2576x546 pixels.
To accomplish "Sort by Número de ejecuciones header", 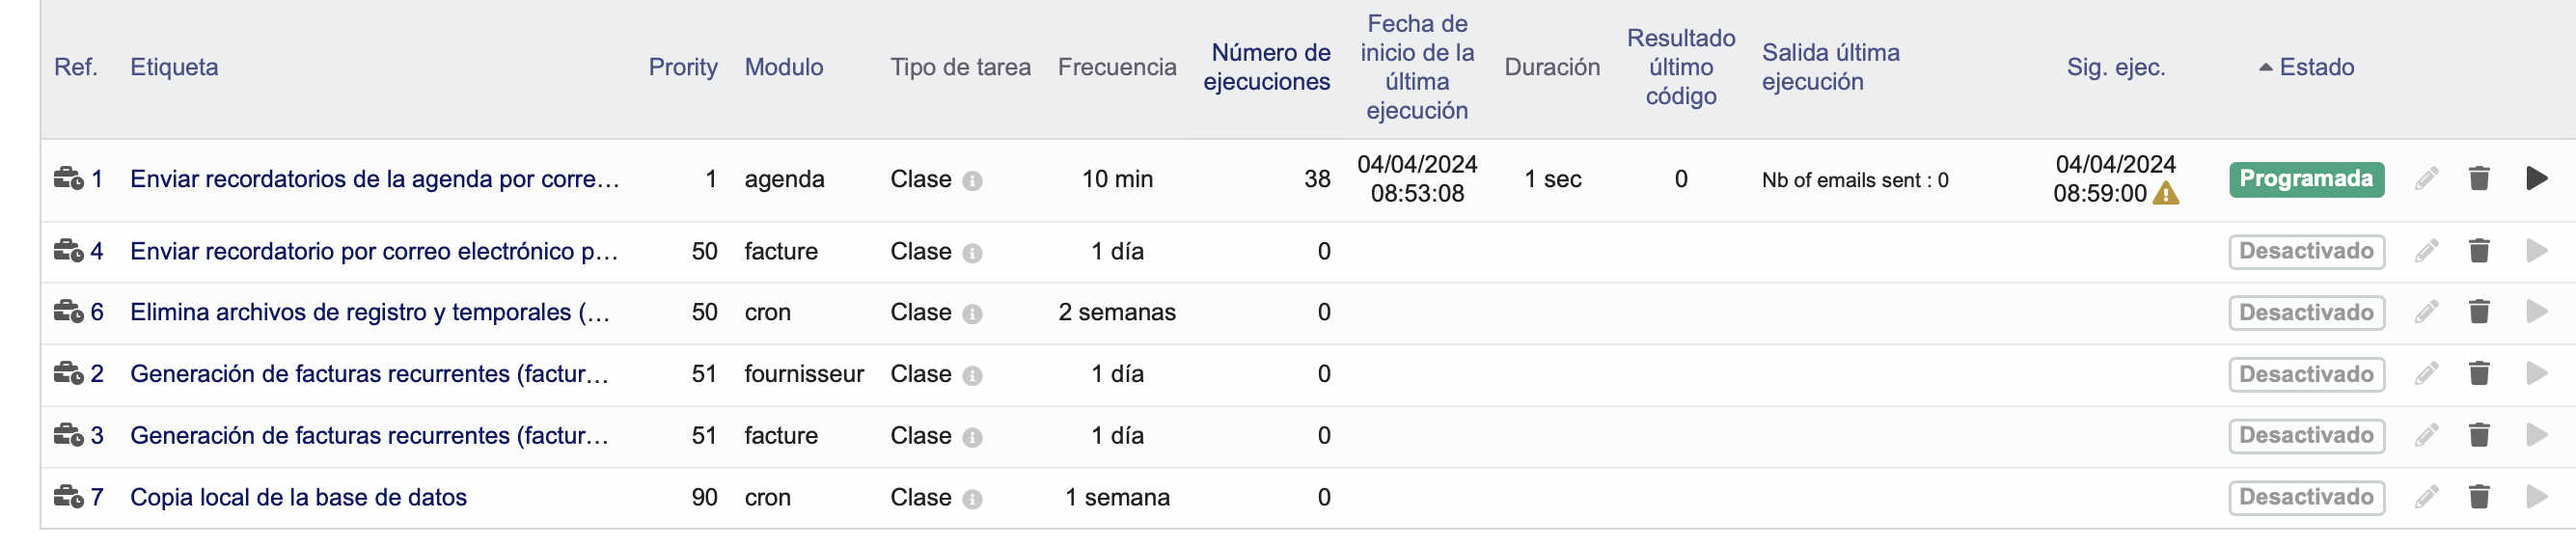I will pos(1266,67).
